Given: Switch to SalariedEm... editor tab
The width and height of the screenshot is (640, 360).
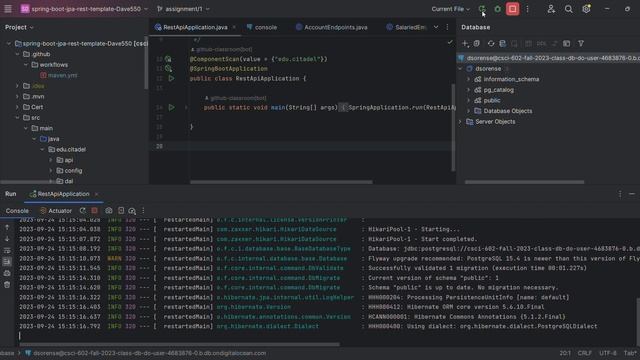Looking at the screenshot, I should (406, 27).
